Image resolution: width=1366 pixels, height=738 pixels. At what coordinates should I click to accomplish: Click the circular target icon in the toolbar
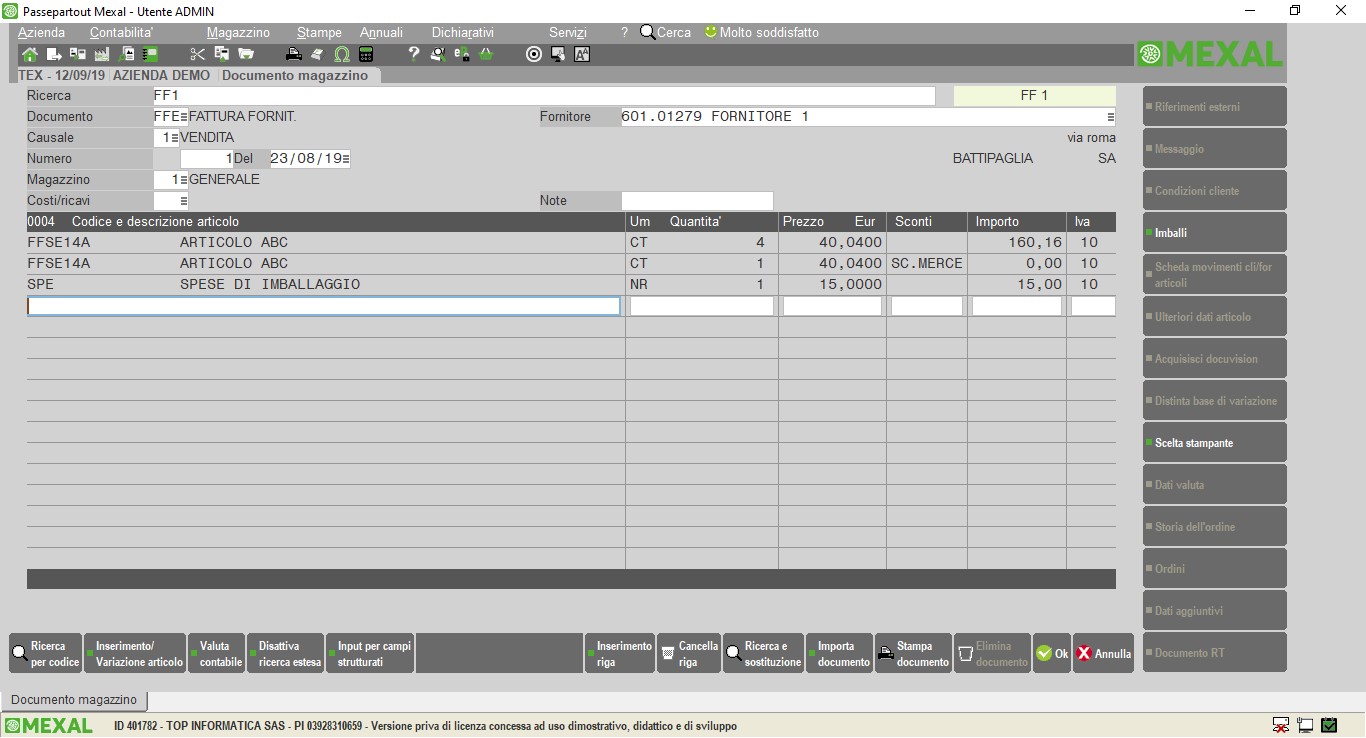click(x=534, y=54)
